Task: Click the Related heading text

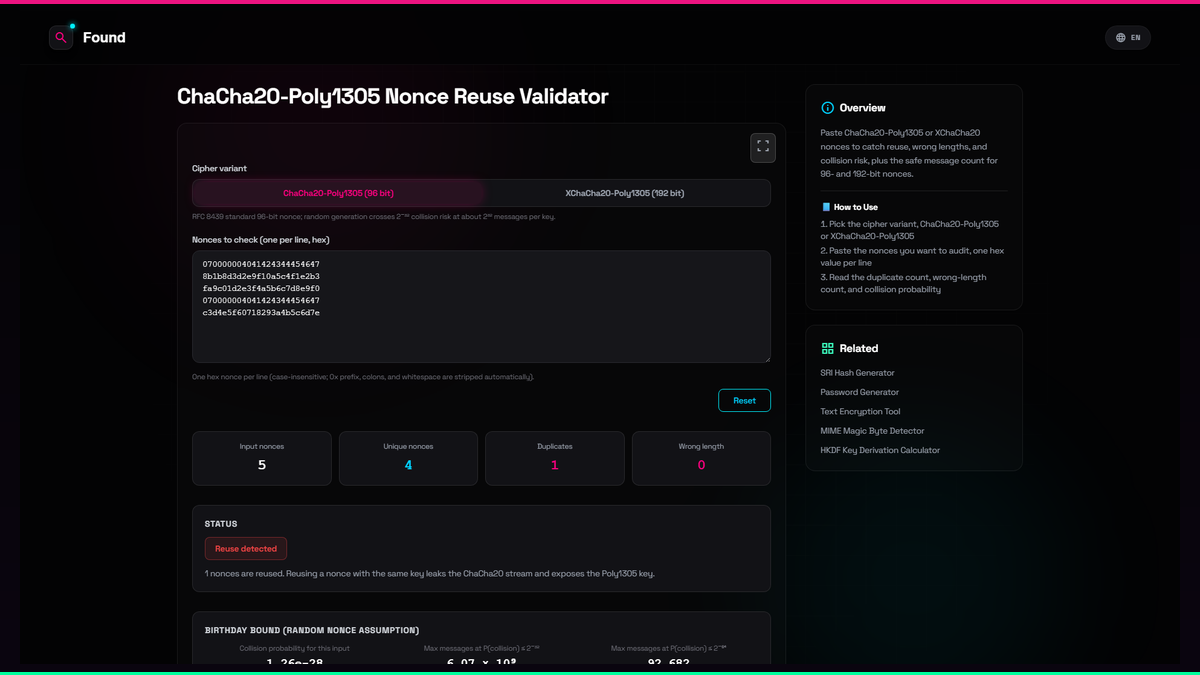Action: pos(859,348)
